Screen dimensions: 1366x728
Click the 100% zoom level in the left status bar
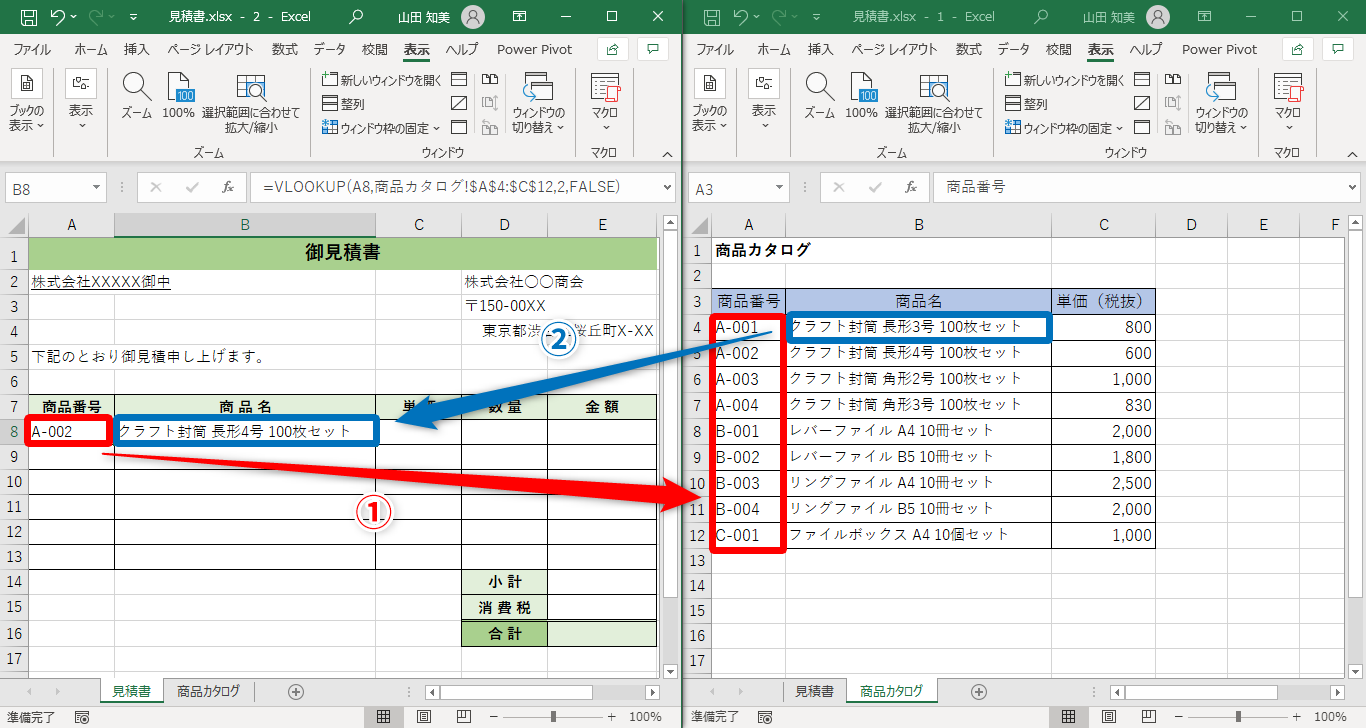point(645,717)
